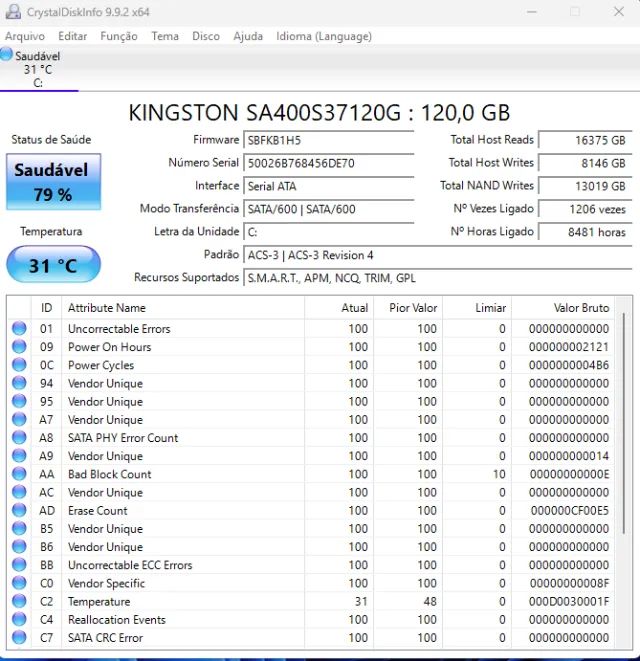Select the SATA CRC Error attribute name
Viewport: 640px width, 661px height.
(105, 638)
